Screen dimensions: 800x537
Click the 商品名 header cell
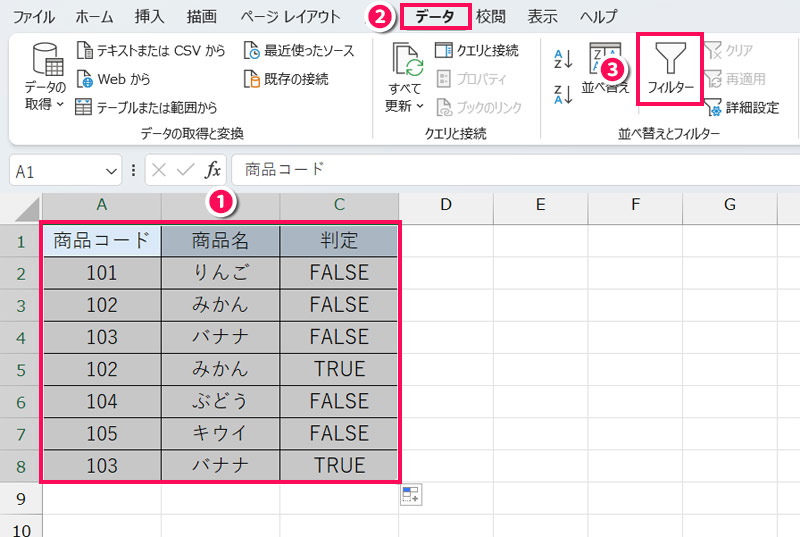click(220, 241)
